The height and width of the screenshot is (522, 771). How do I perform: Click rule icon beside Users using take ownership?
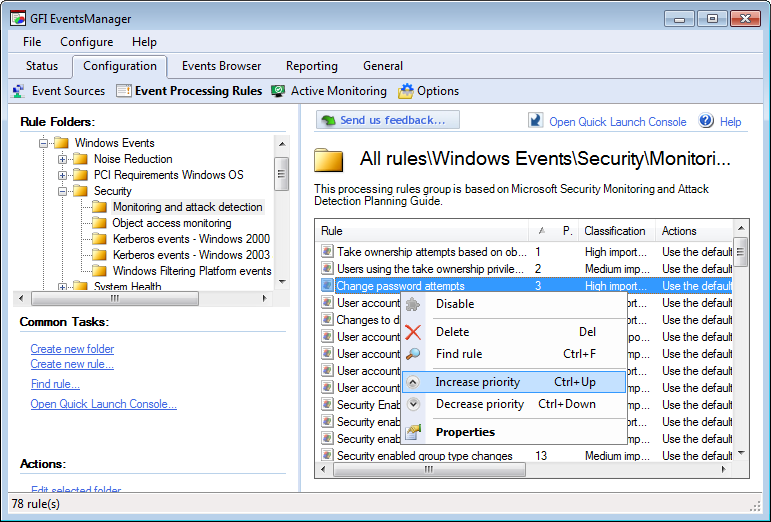pos(327,269)
